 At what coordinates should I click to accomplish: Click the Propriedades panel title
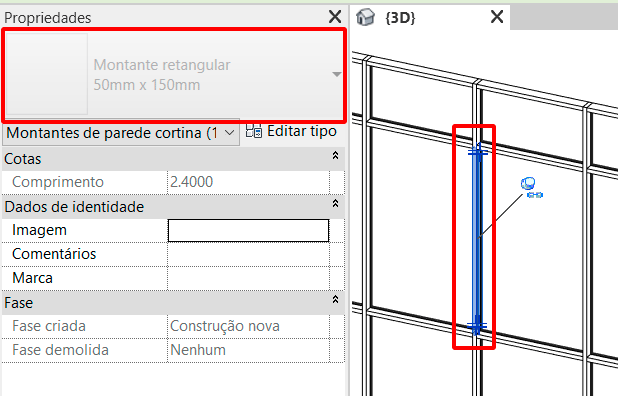[x=48, y=18]
